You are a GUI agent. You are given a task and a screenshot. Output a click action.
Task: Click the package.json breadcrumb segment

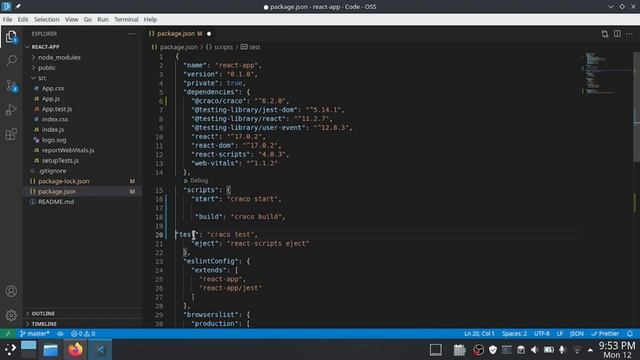click(175, 47)
